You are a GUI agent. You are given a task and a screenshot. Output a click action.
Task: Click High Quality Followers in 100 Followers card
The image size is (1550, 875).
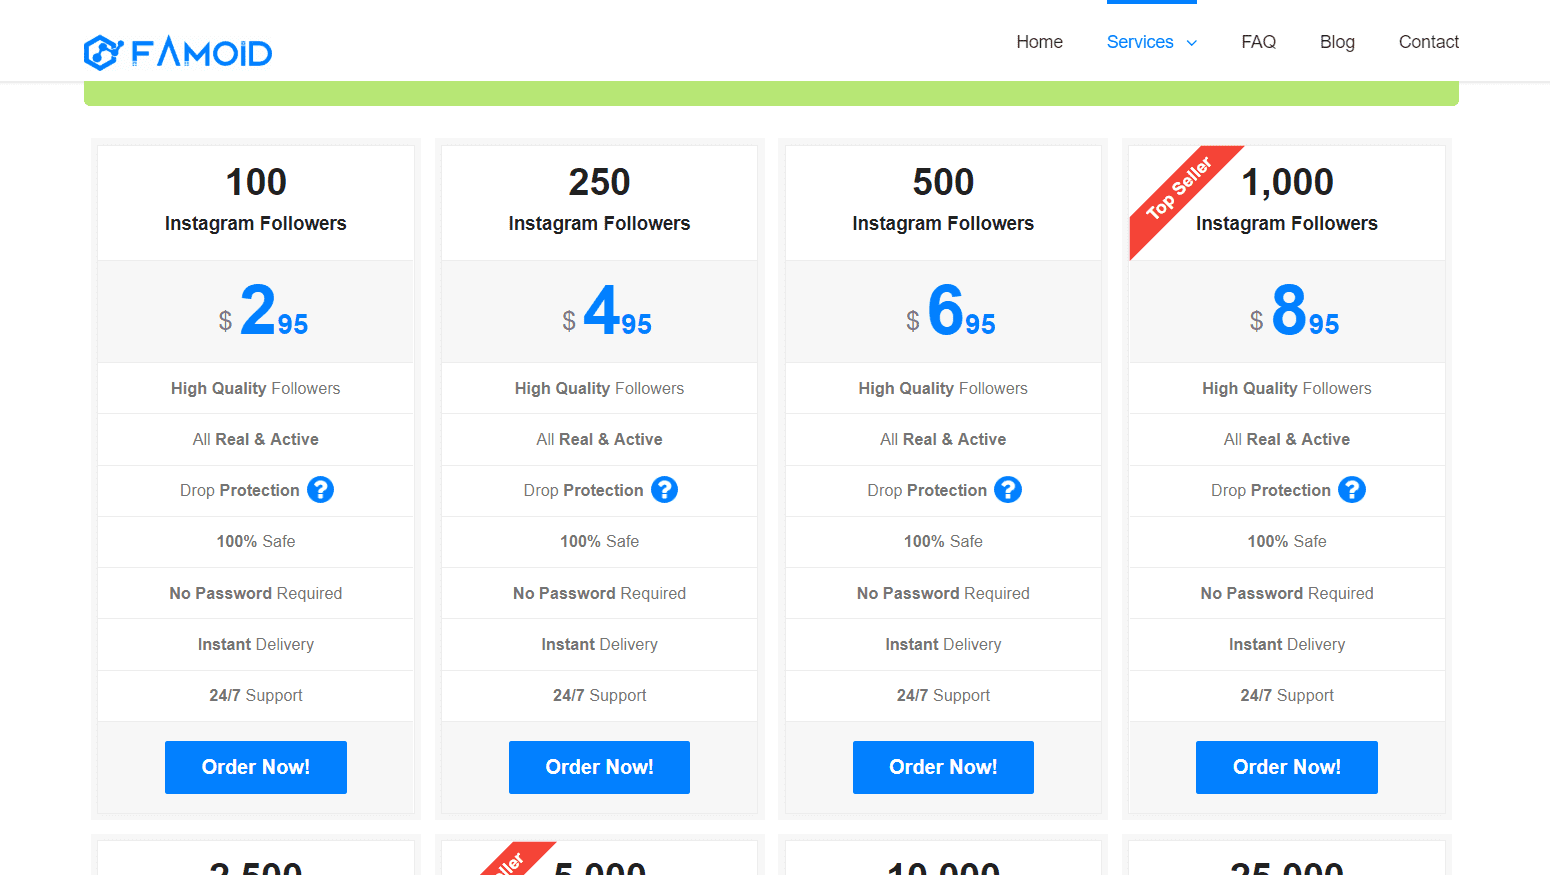pos(256,388)
